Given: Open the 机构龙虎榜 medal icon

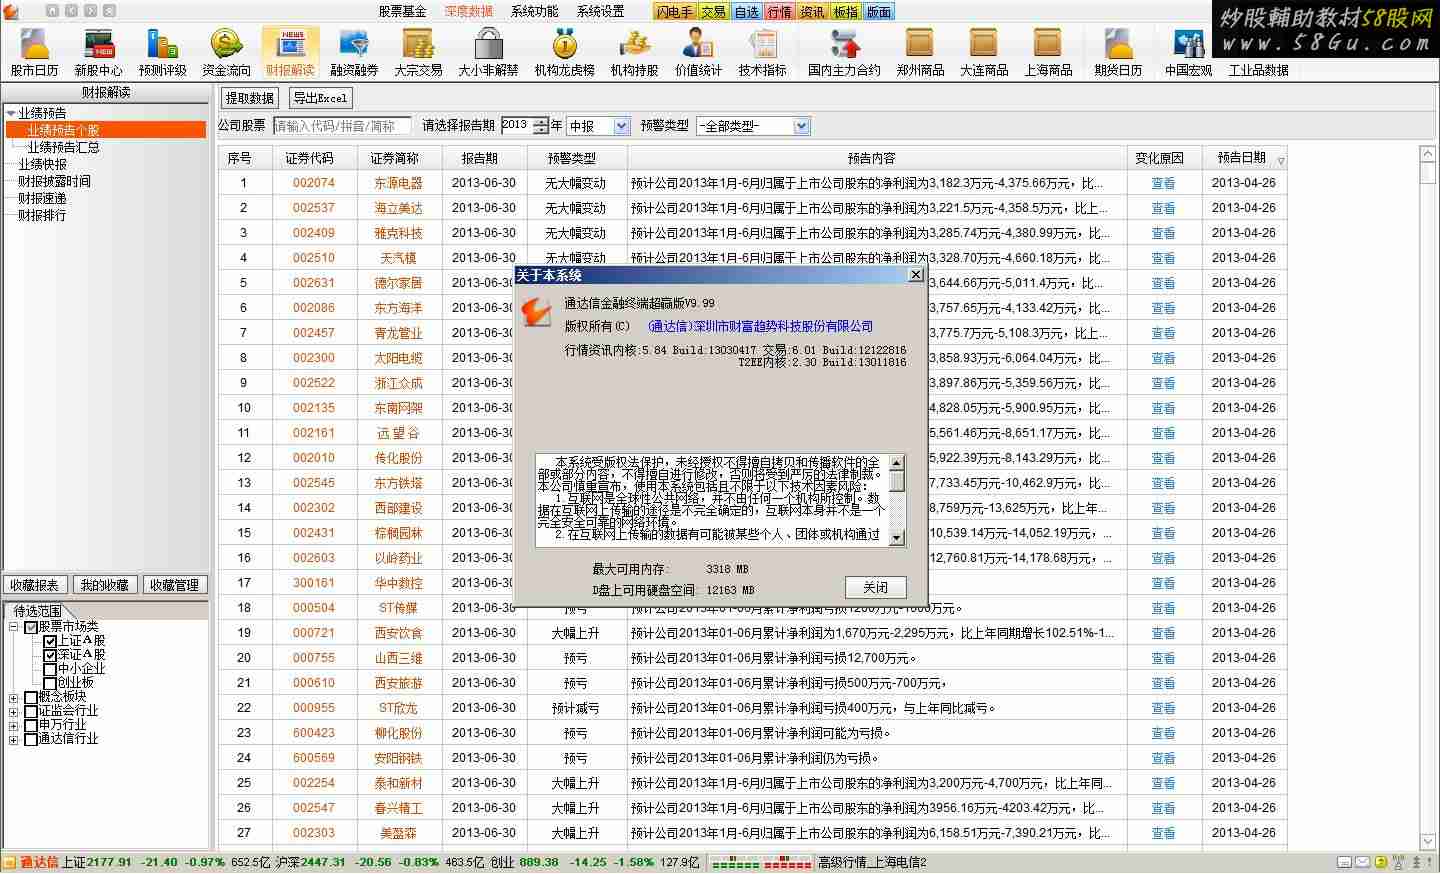Looking at the screenshot, I should coord(564,52).
